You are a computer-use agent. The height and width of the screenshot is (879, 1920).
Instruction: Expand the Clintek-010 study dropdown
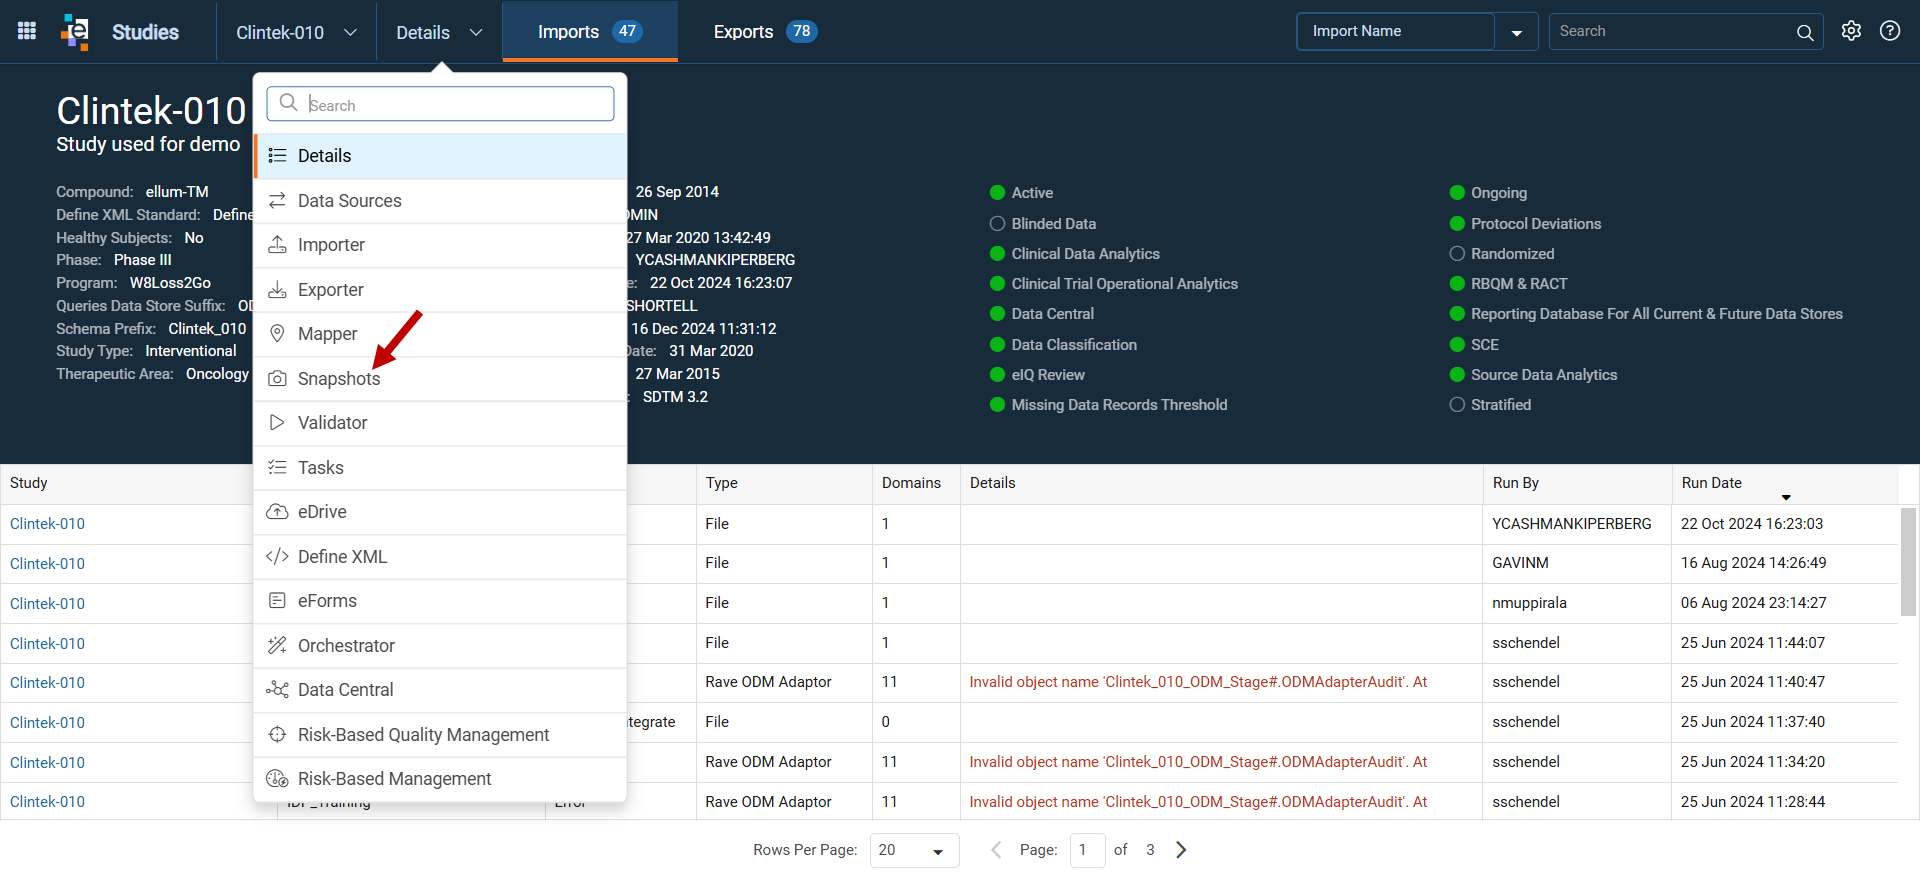coord(296,32)
